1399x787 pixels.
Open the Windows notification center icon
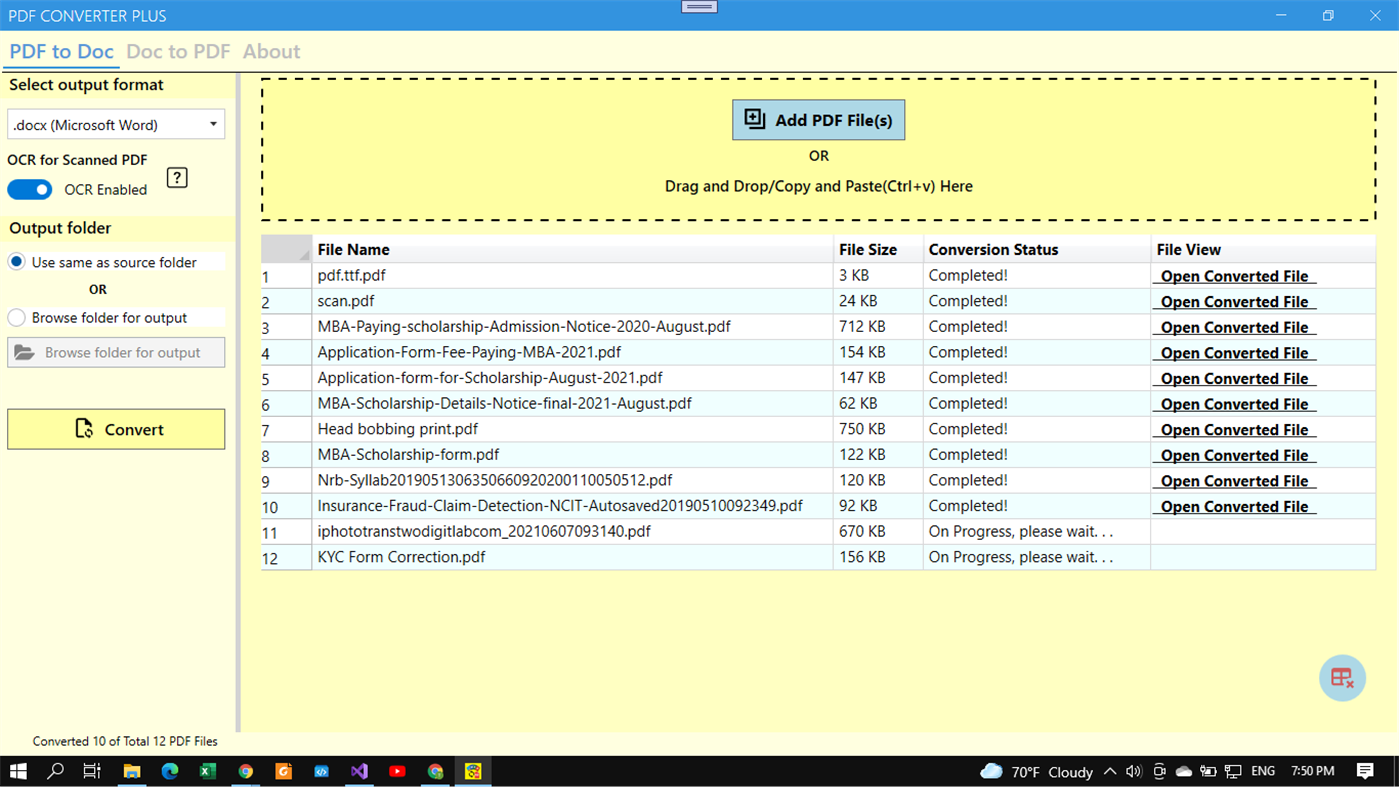click(x=1366, y=771)
